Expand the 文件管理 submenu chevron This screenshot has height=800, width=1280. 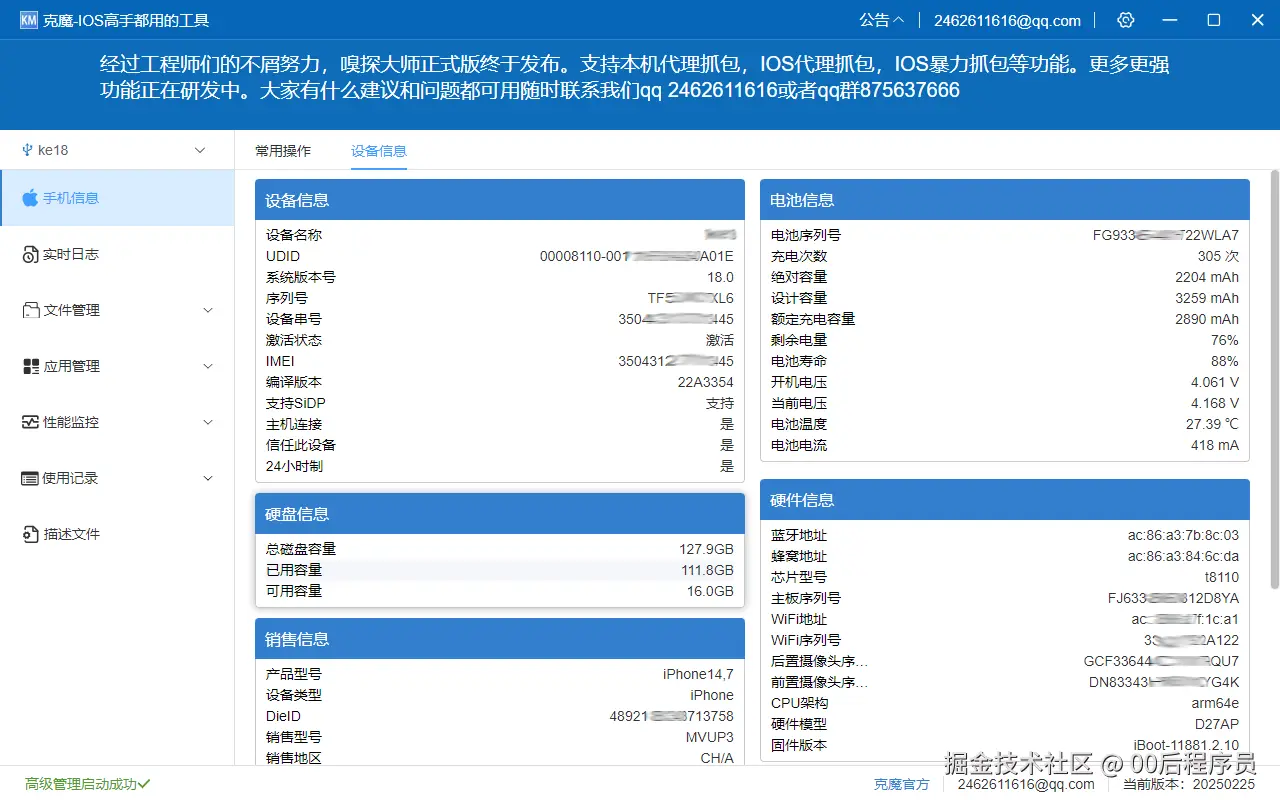208,310
